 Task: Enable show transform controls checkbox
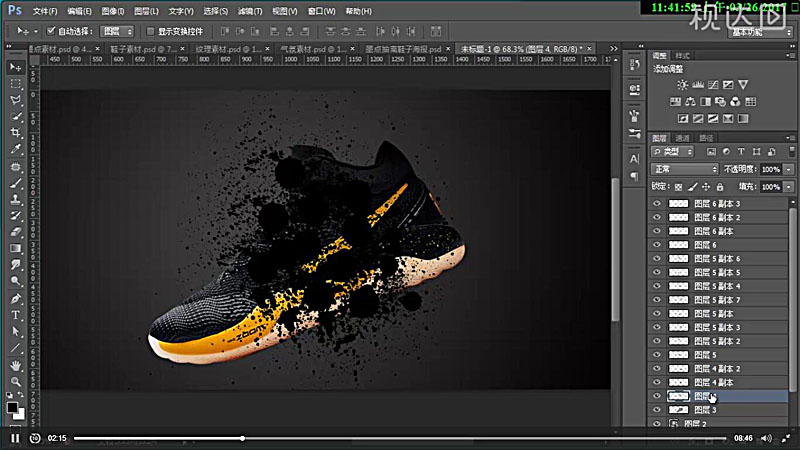[x=150, y=31]
